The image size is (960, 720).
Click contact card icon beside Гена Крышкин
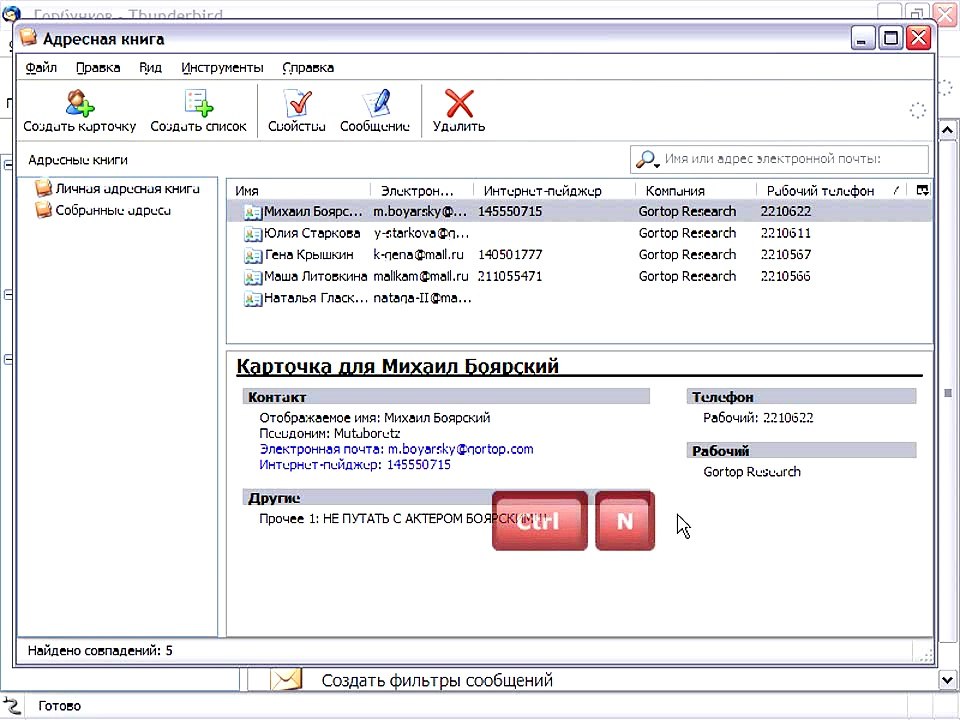pyautogui.click(x=252, y=255)
